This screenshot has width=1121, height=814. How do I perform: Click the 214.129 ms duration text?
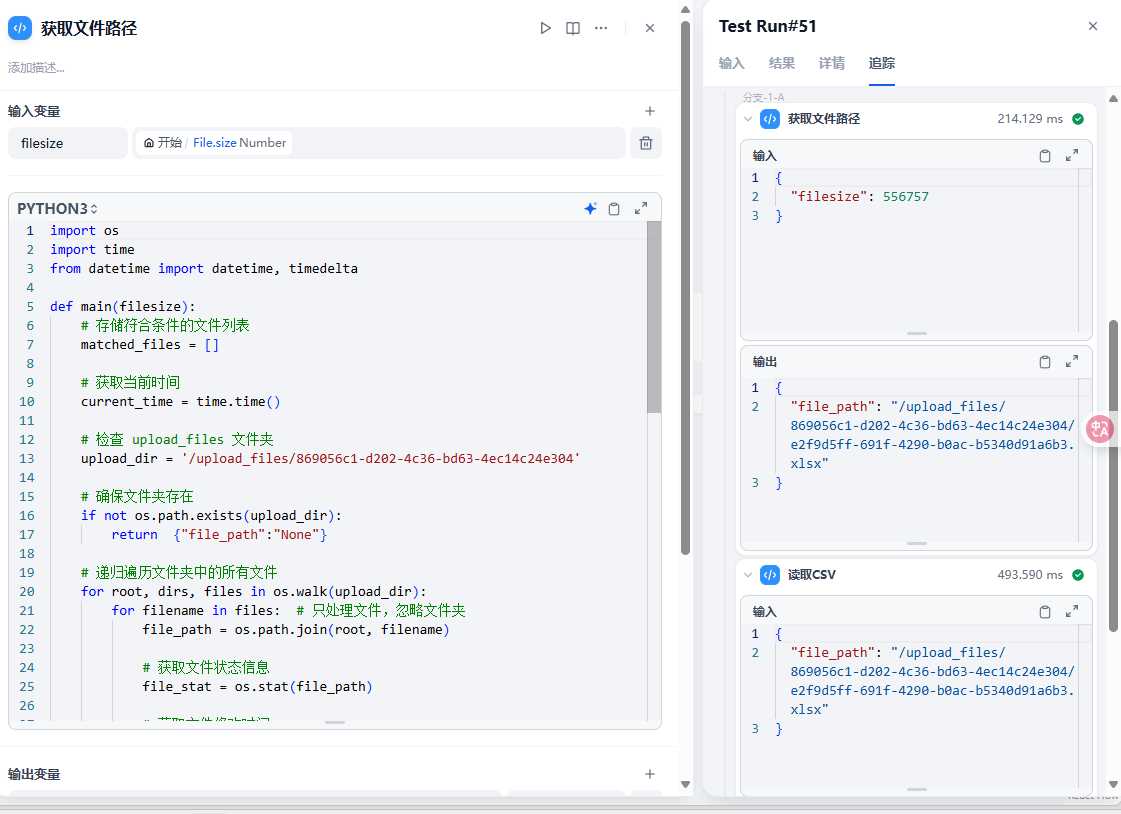pyautogui.click(x=1030, y=119)
